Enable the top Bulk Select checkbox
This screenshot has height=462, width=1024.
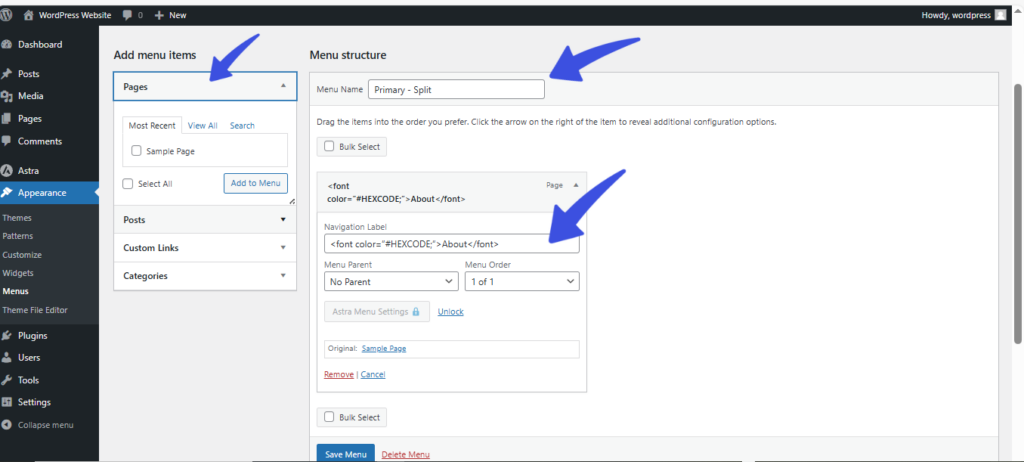[329, 146]
